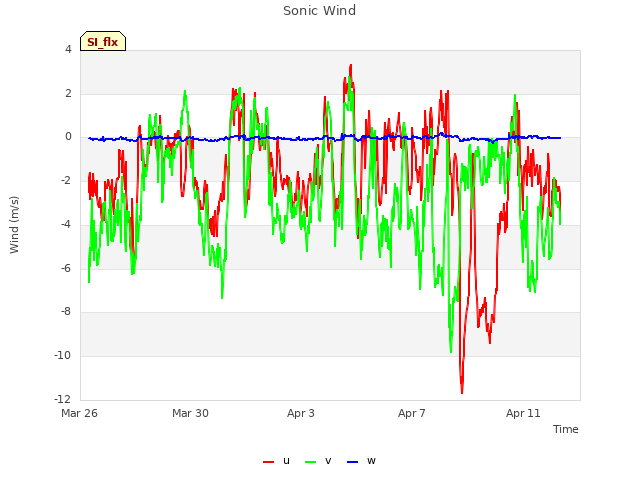This screenshot has height=480, width=640.
Task: Click the 0 y-axis tick label
Action: [x=68, y=137]
